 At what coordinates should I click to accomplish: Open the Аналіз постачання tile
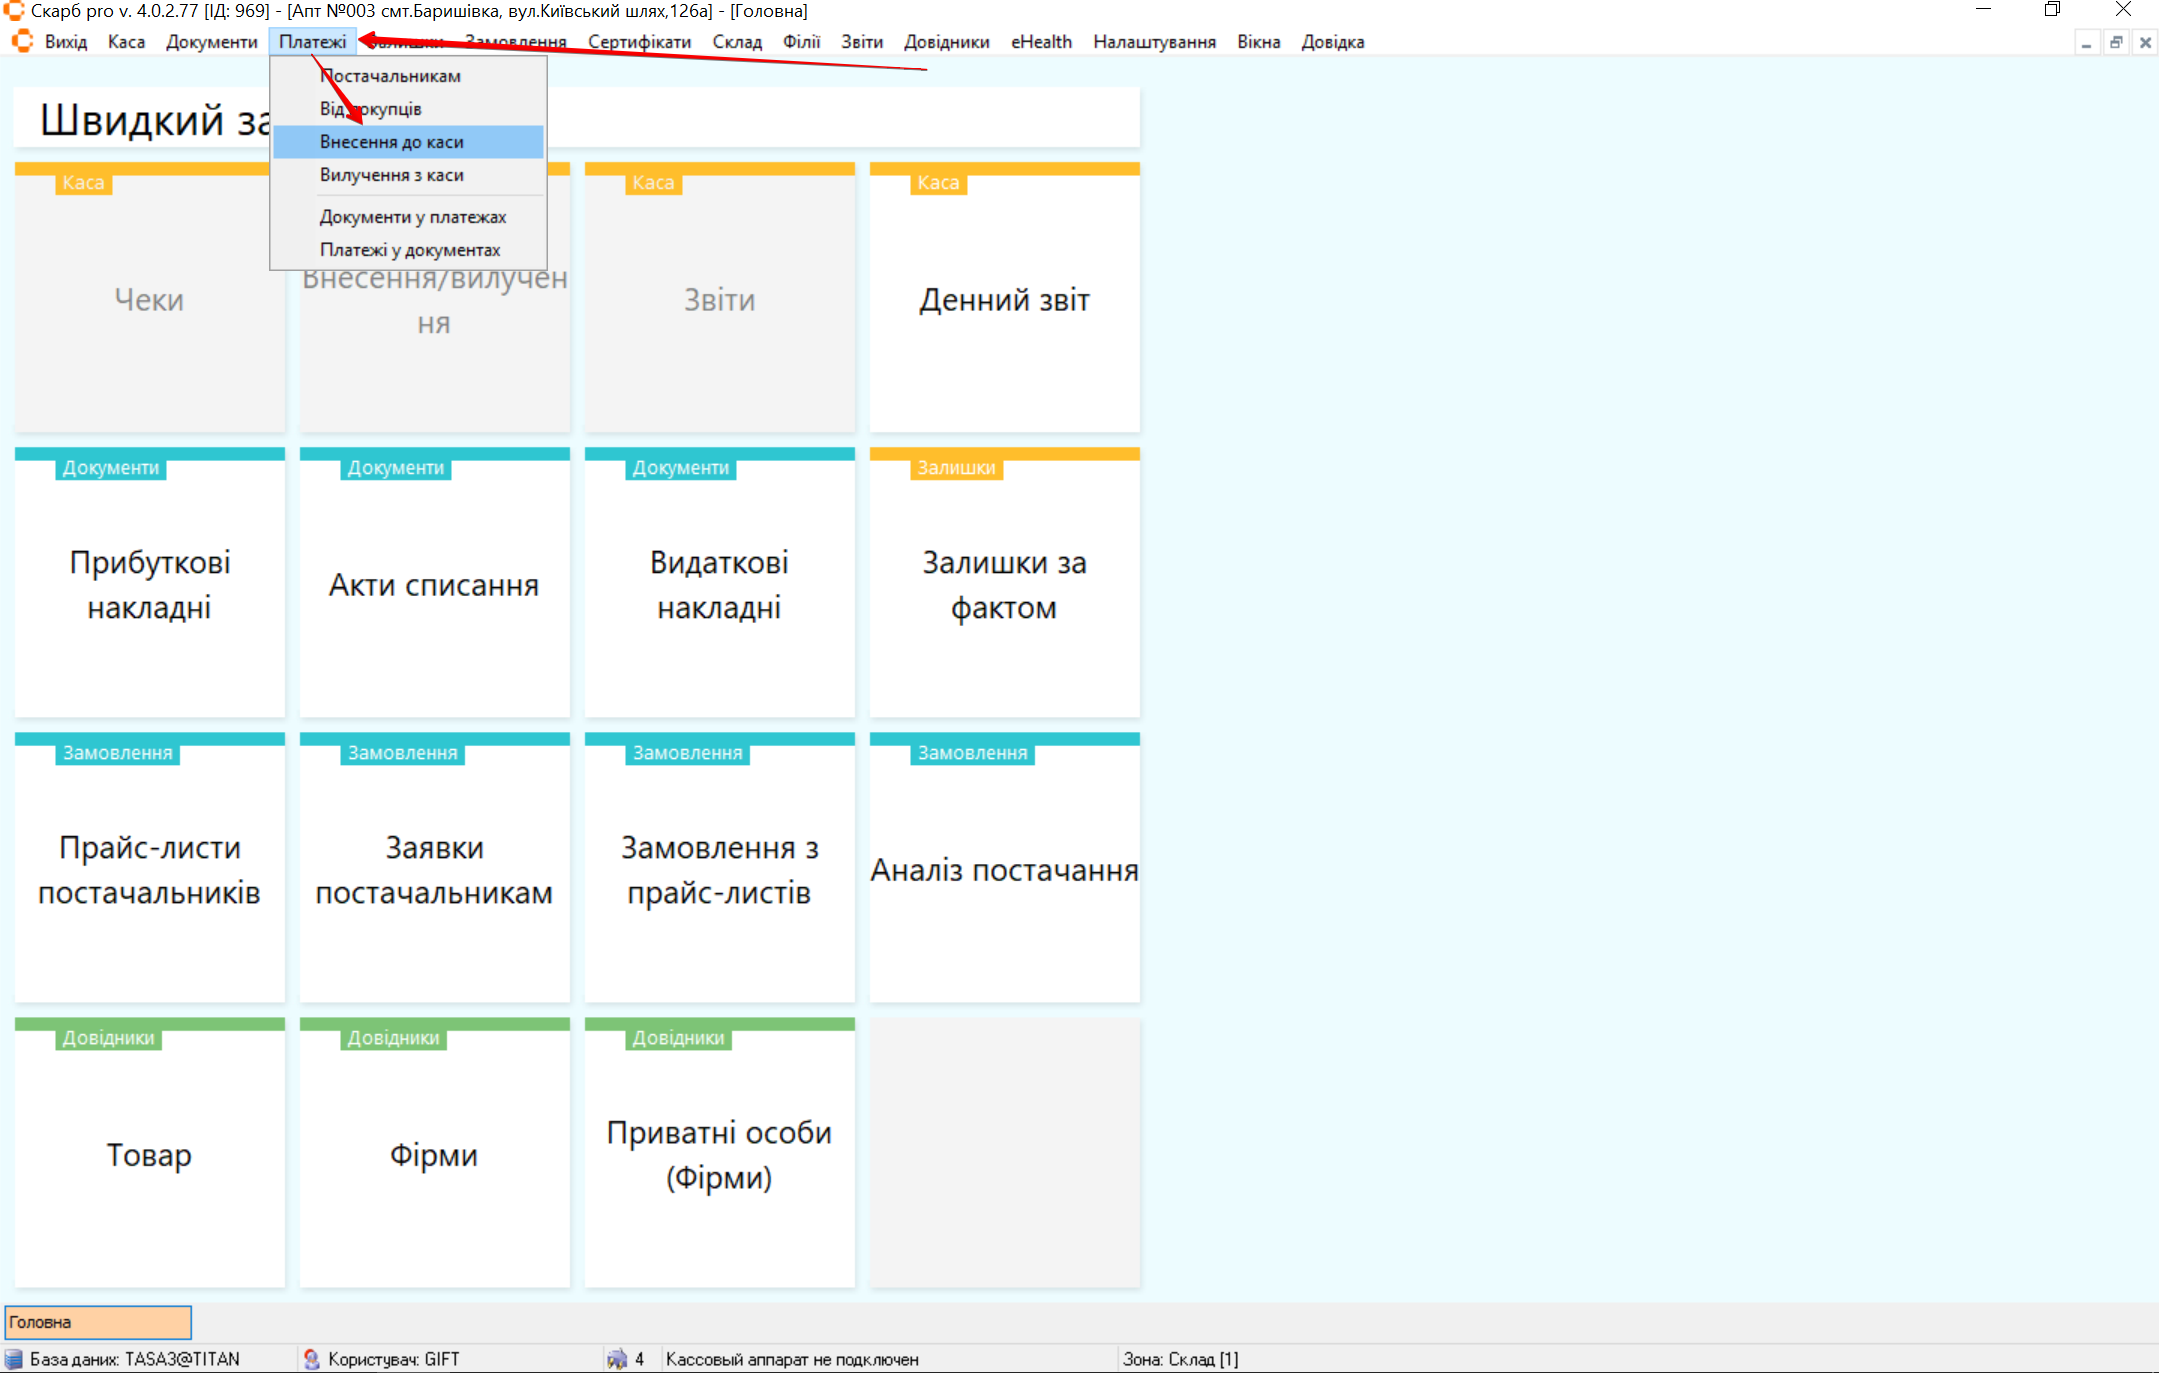[1004, 870]
